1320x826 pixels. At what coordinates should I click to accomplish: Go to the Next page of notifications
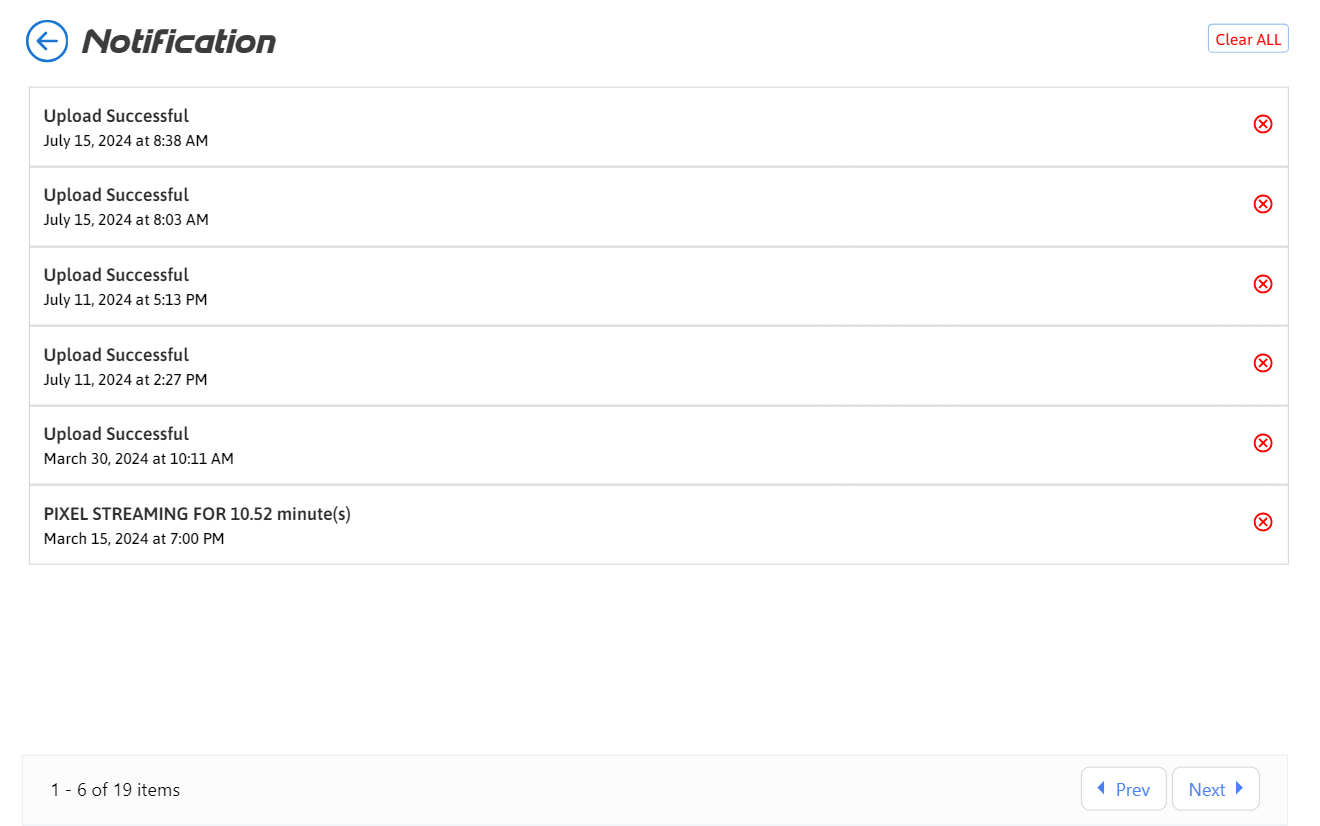tap(1215, 789)
